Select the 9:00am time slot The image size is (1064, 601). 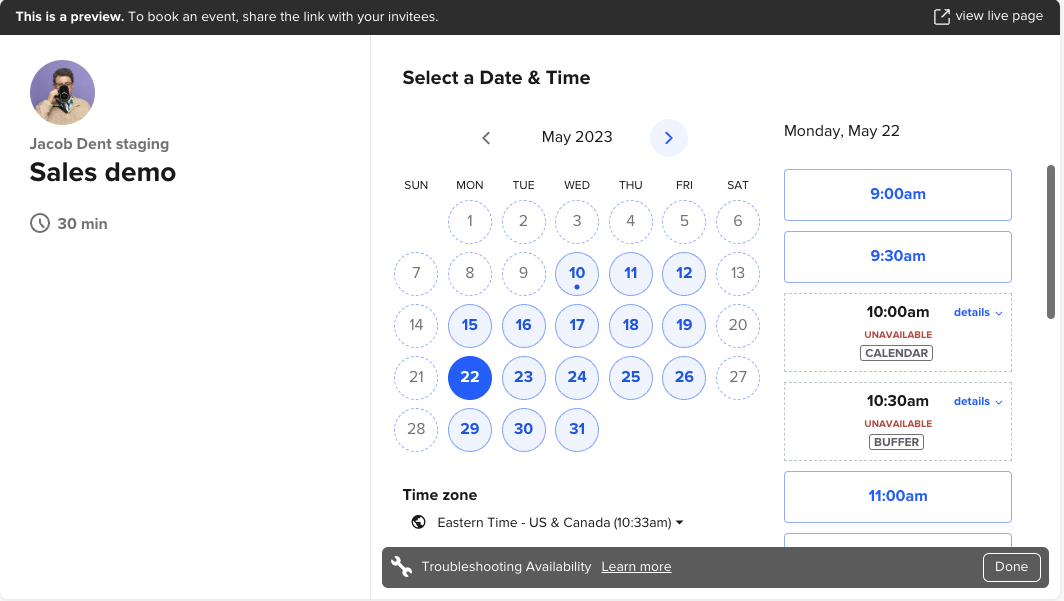coord(897,194)
